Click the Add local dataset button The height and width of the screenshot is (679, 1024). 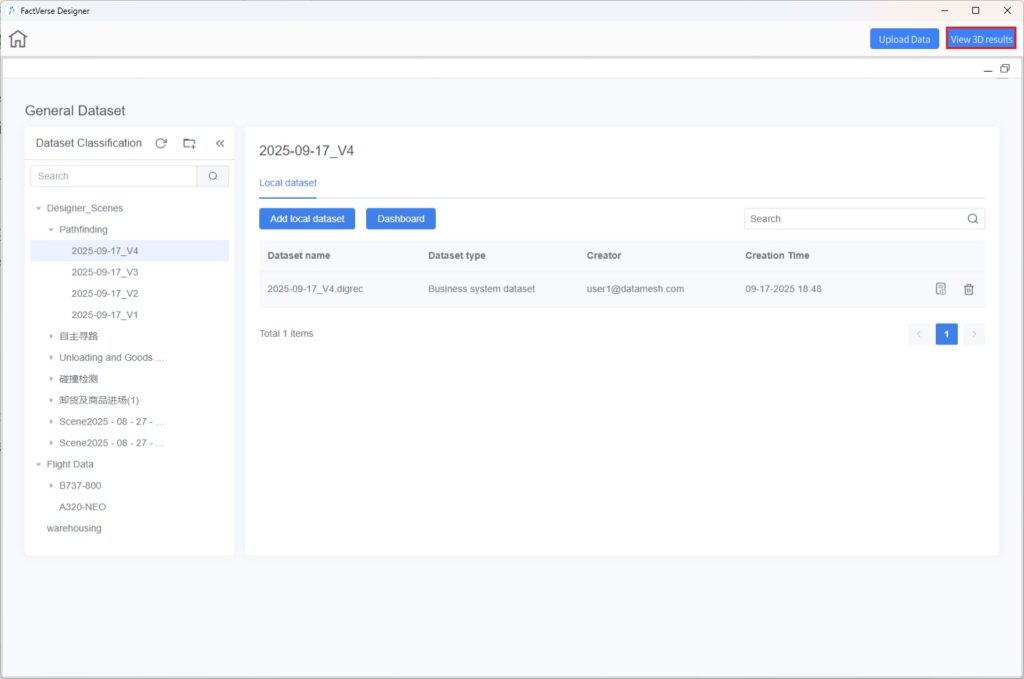pos(307,219)
